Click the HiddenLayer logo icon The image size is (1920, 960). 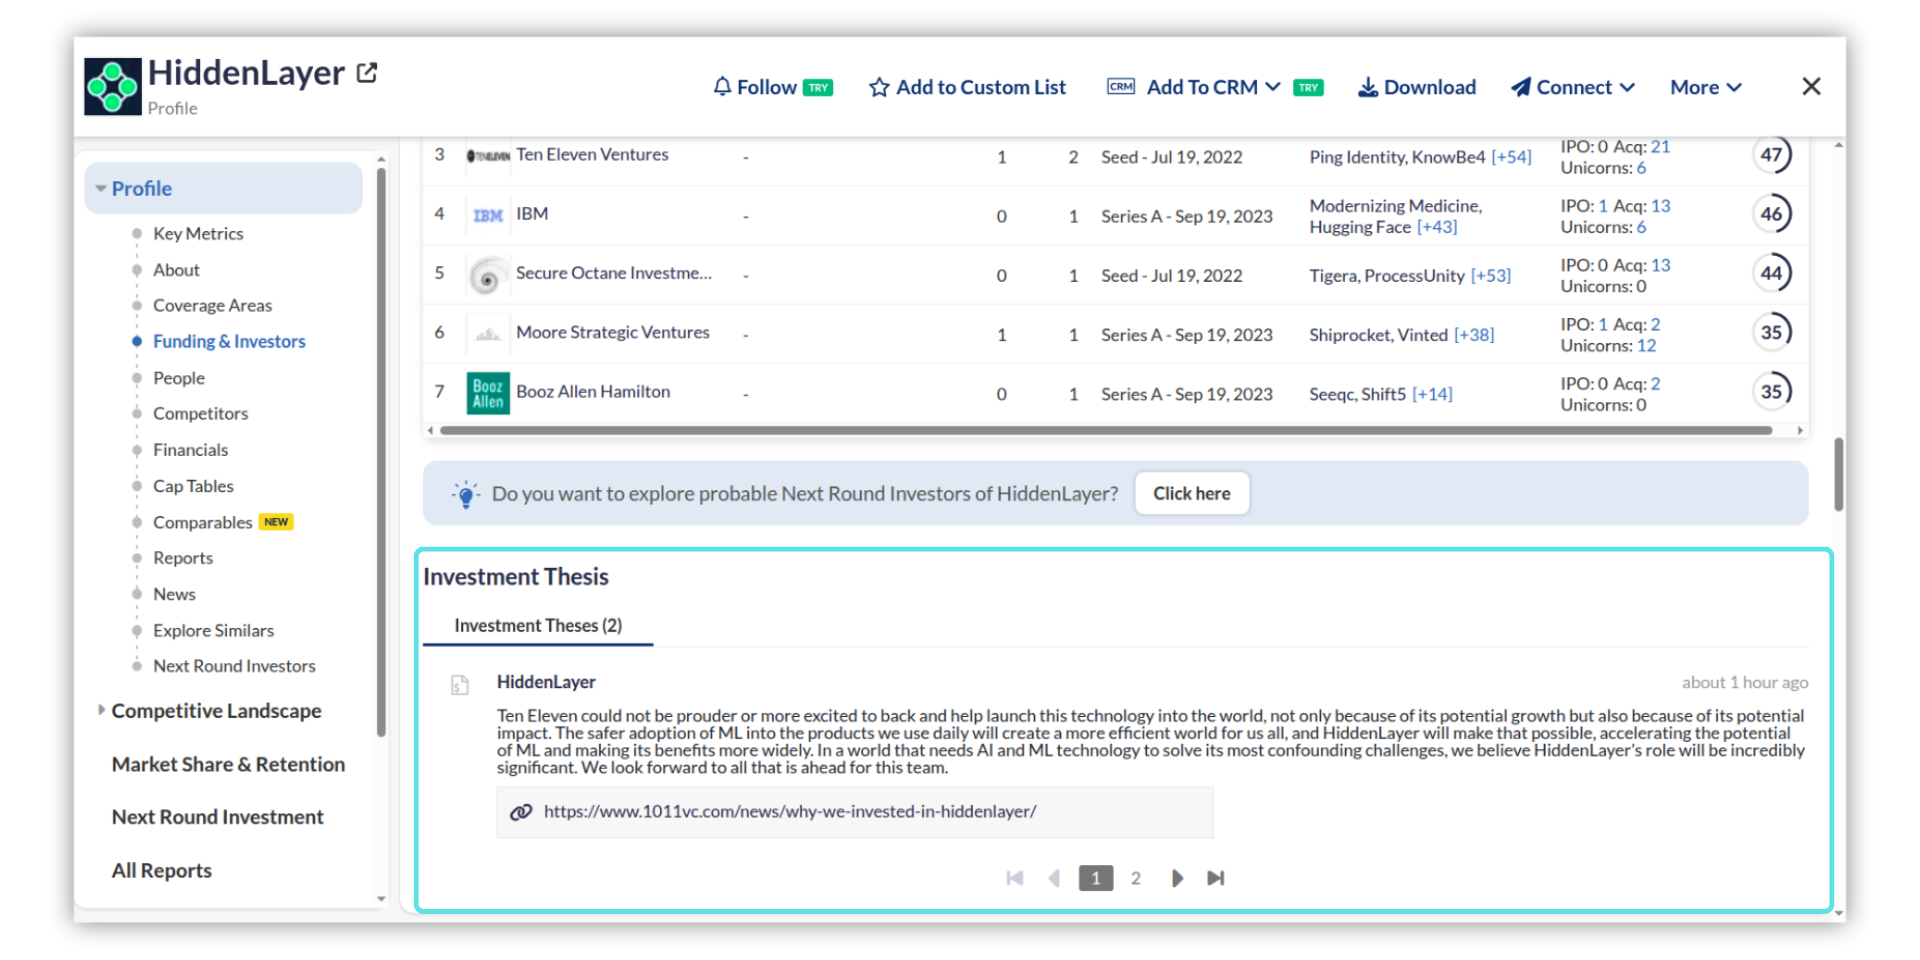113,87
